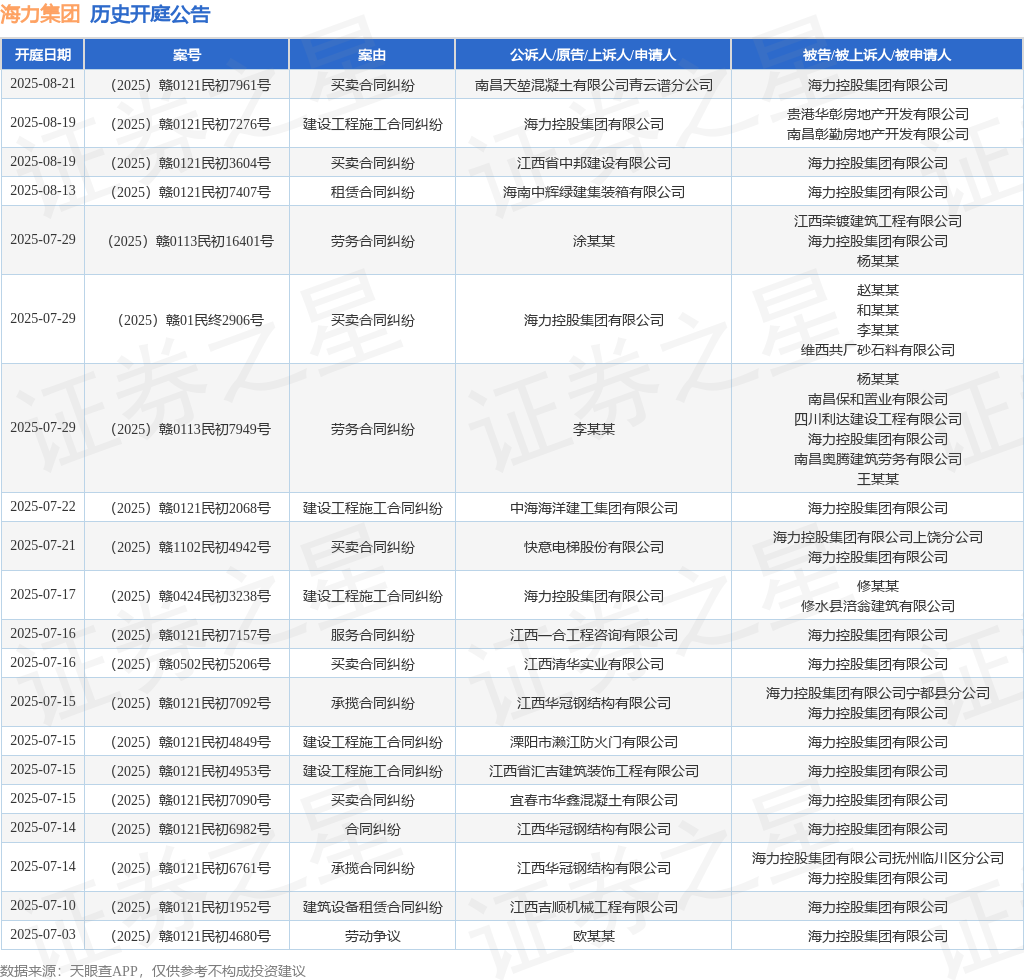Click 宜春市华鑫混凝土有限公司 plaintiff
Viewport: 1024px width, 980px height.
594,800
